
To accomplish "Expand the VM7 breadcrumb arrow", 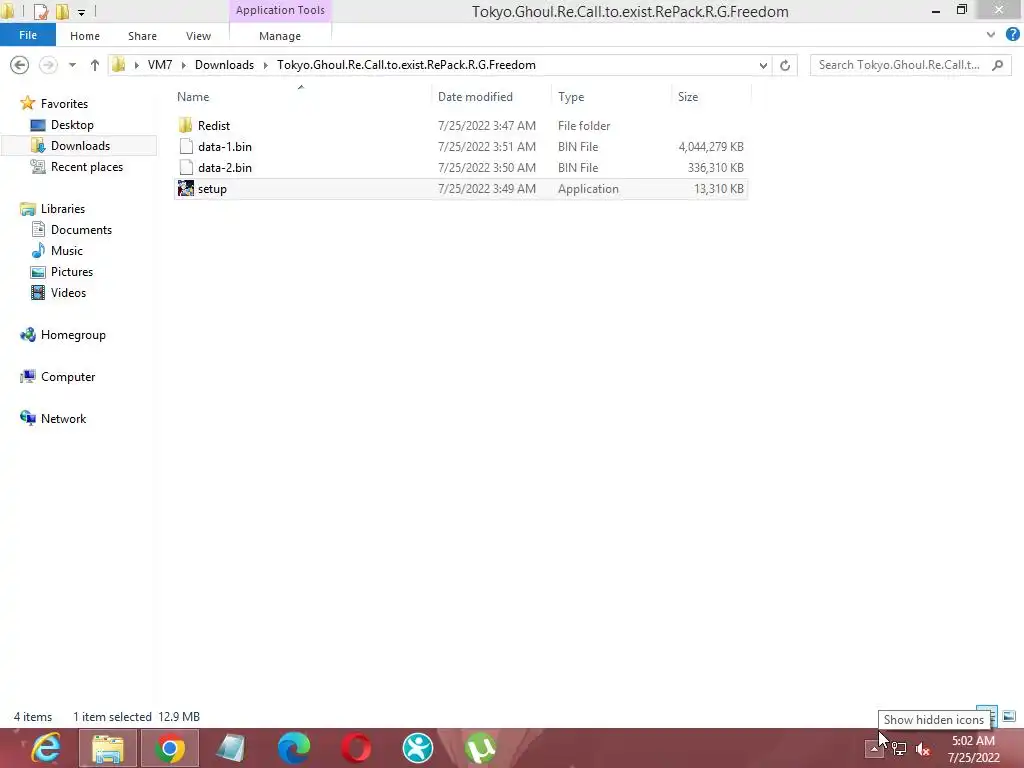I will click(x=184, y=65).
